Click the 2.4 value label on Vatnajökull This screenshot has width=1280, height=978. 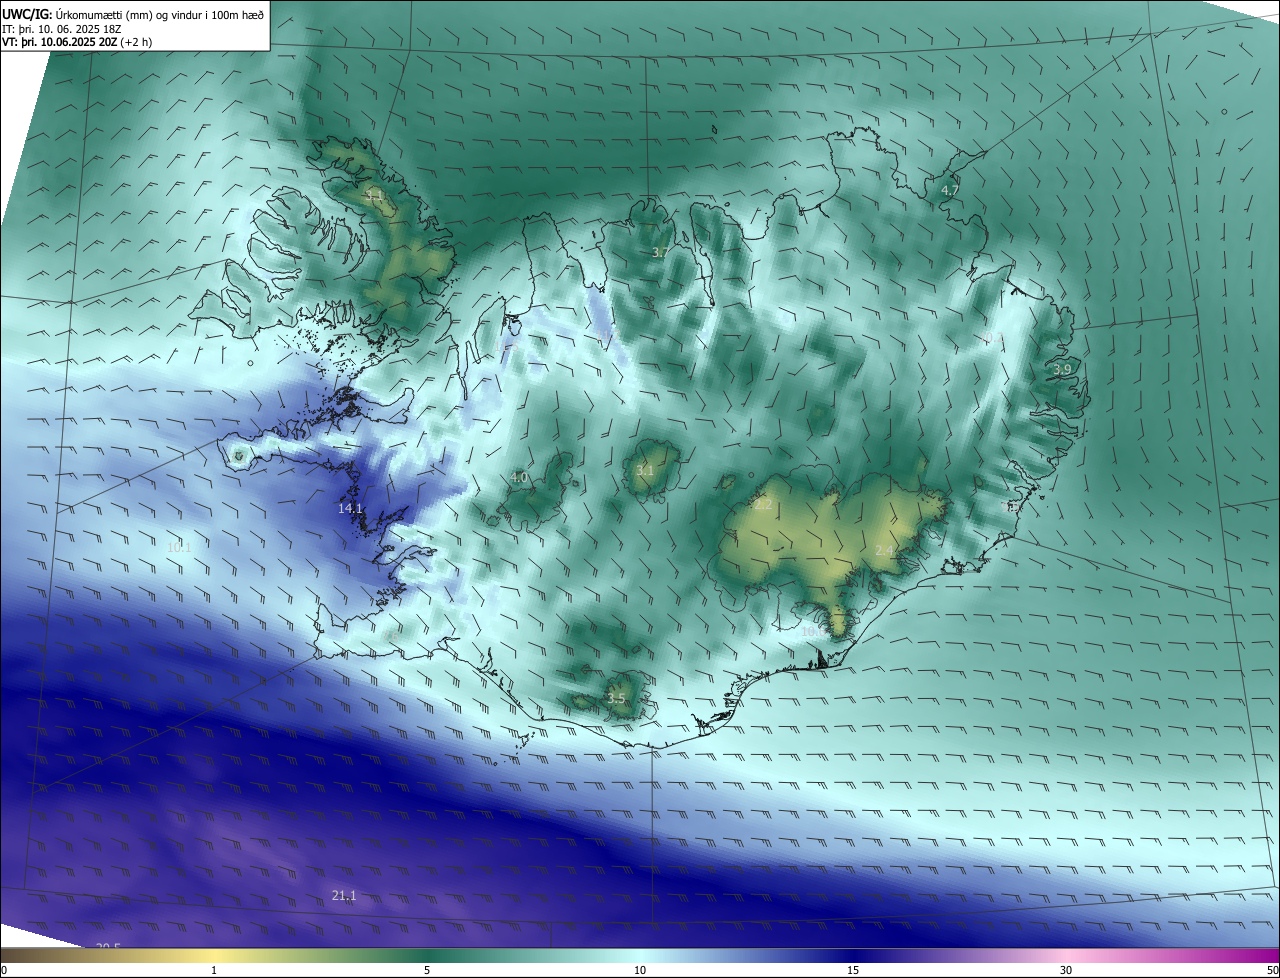884,551
